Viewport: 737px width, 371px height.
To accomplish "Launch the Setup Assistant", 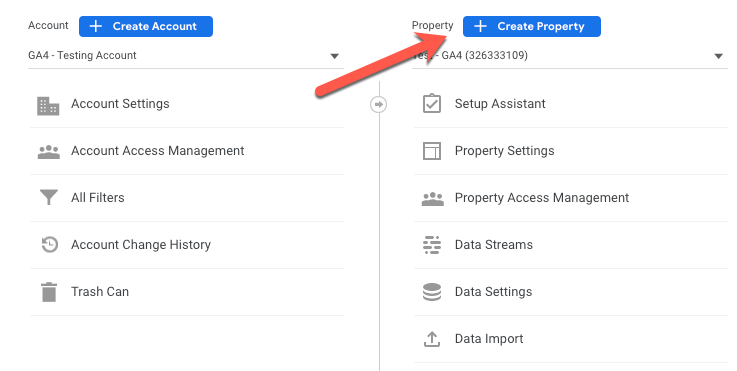I will point(571,104).
